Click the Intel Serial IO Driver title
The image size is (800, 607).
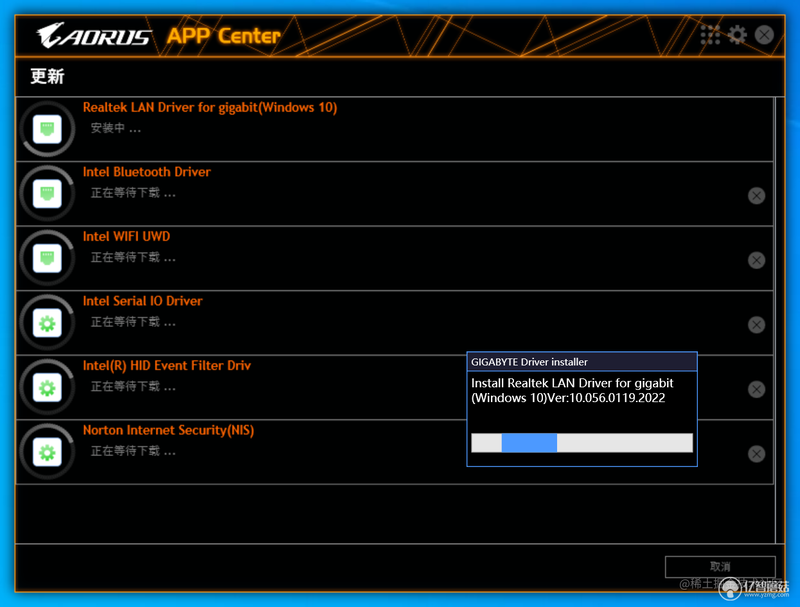point(142,301)
